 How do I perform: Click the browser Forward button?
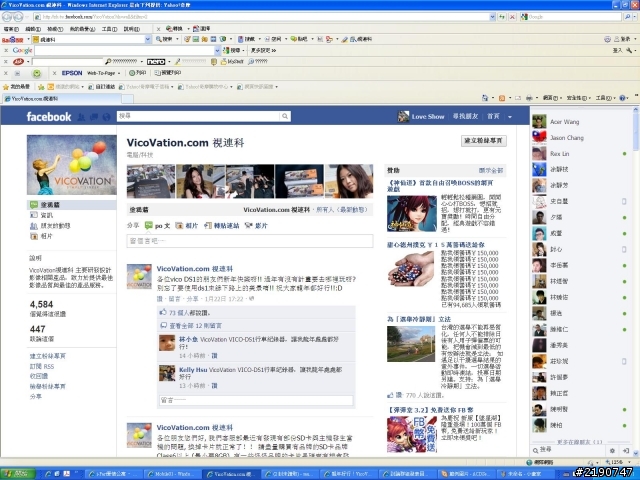pyautogui.click(x=18, y=17)
